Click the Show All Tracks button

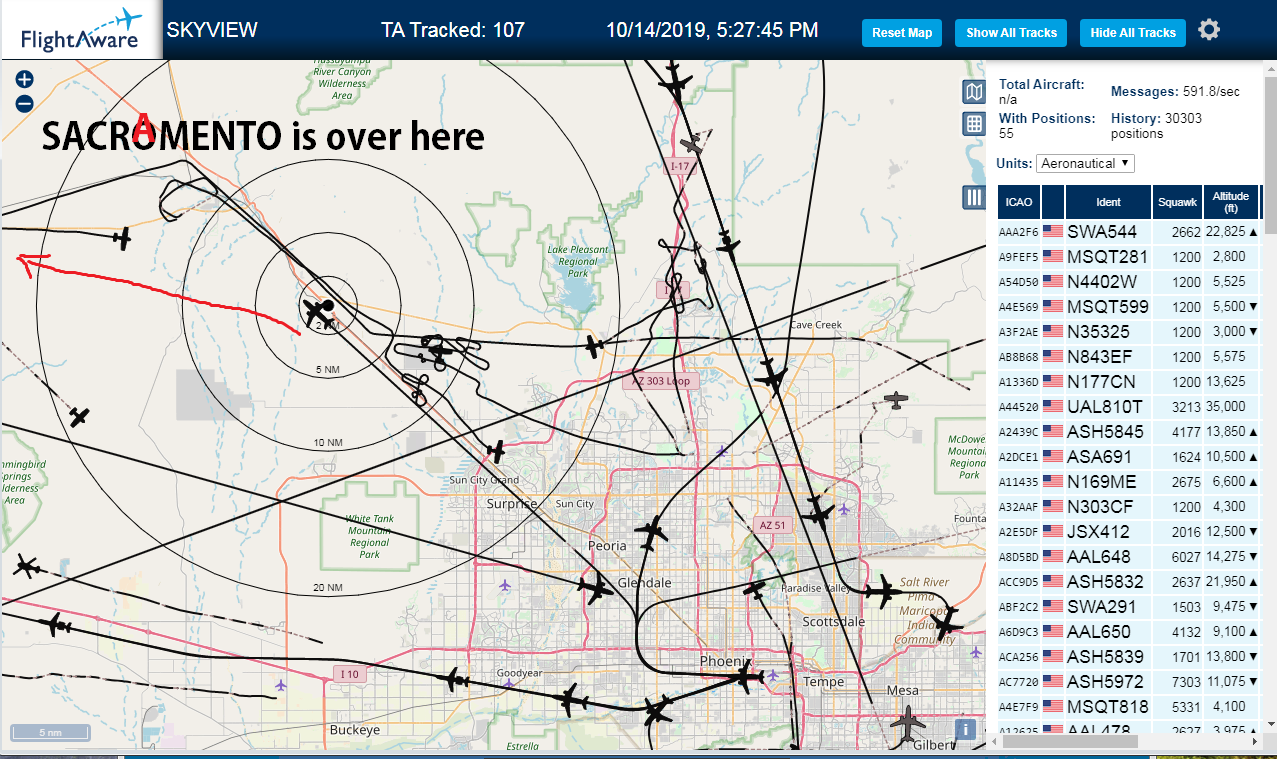1011,33
